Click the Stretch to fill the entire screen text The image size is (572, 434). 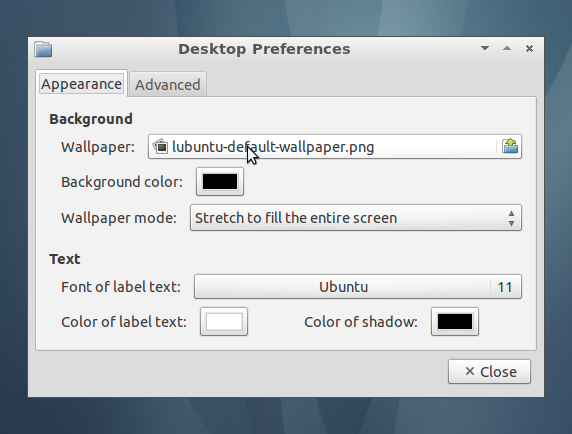[296, 218]
